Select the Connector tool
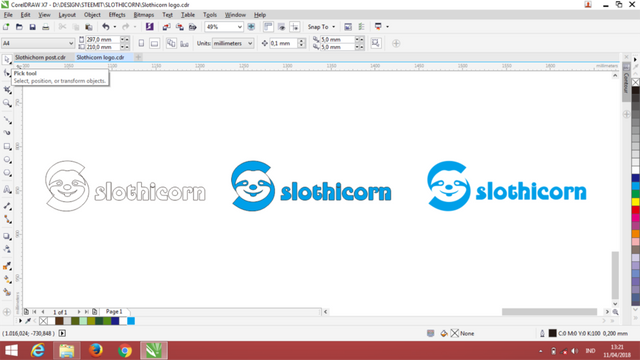The width and height of the screenshot is (640, 360). pos(7,219)
